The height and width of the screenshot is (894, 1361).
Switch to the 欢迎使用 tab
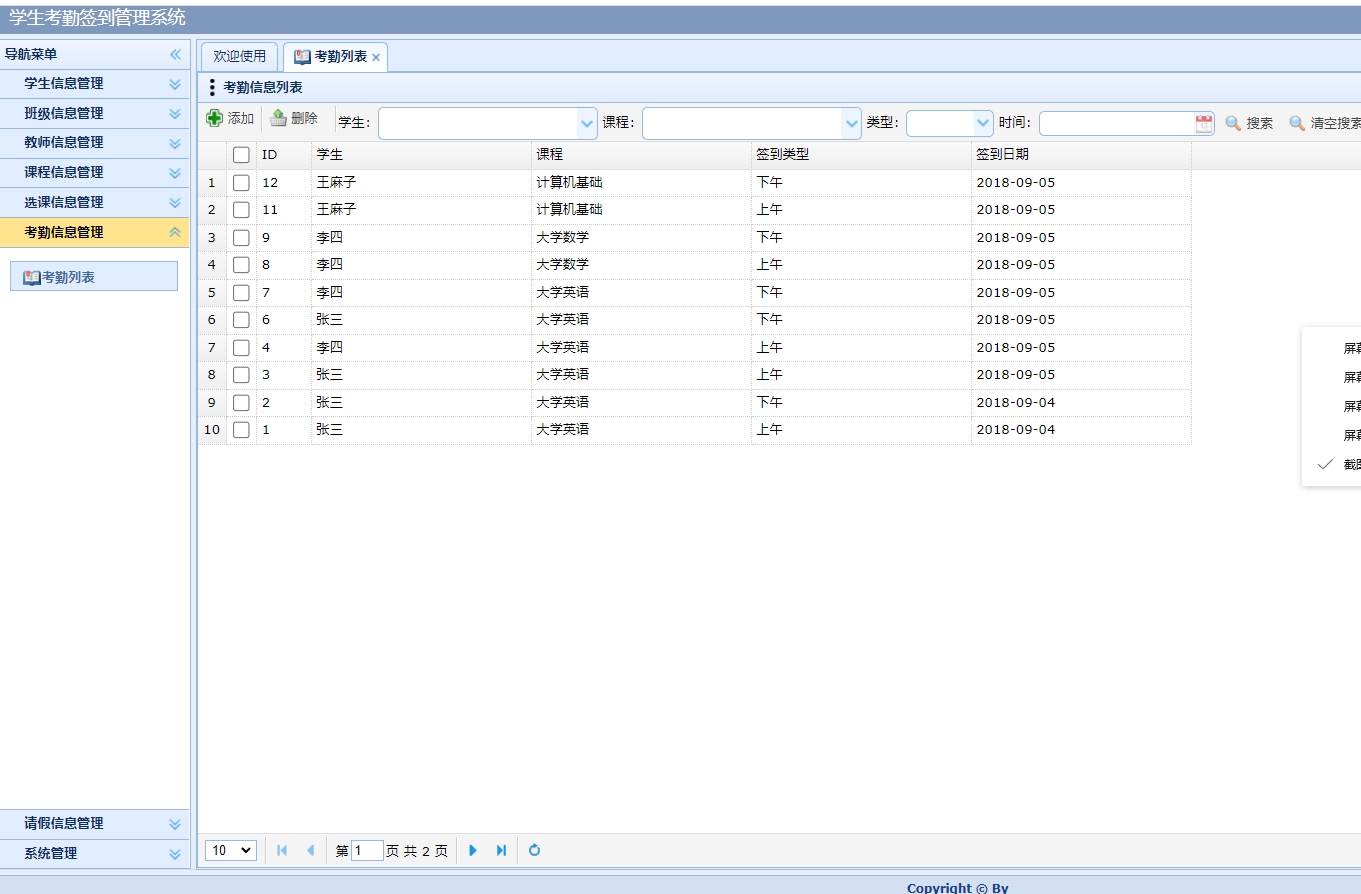tap(240, 57)
